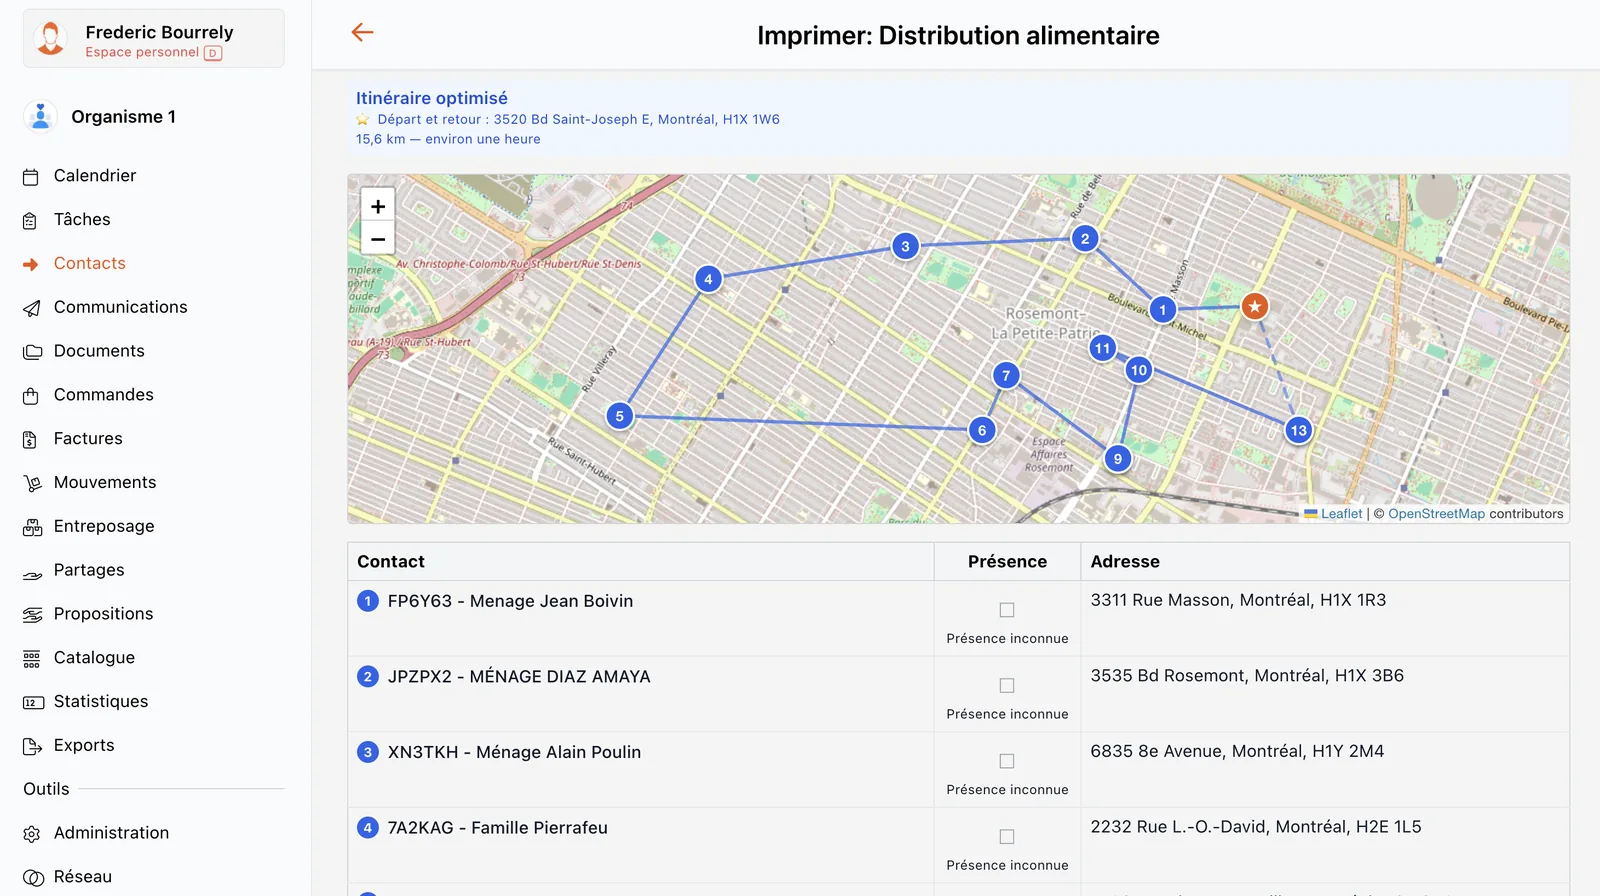1600x896 pixels.
Task: Click map stop marker 4
Action: [708, 279]
